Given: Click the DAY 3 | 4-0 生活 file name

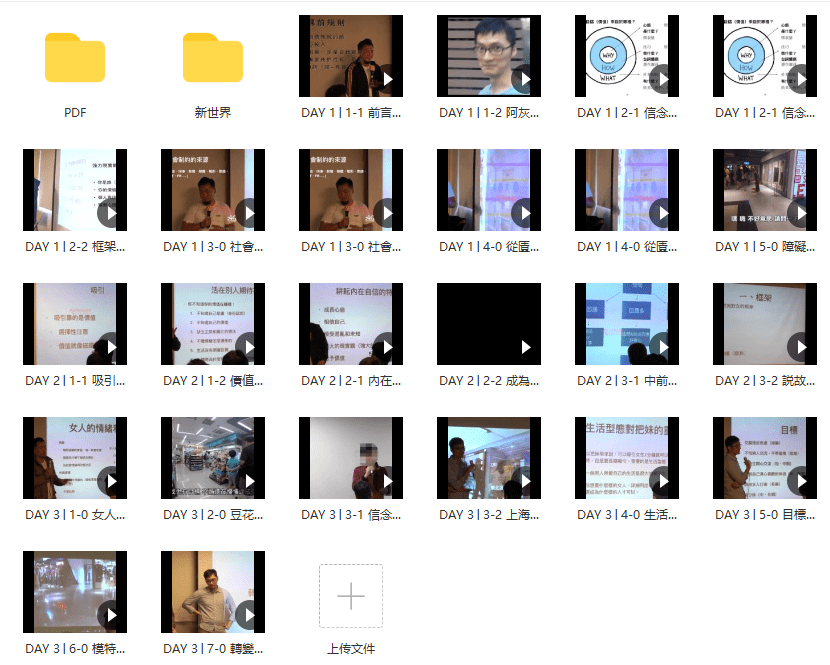Looking at the screenshot, I should coord(627,515).
